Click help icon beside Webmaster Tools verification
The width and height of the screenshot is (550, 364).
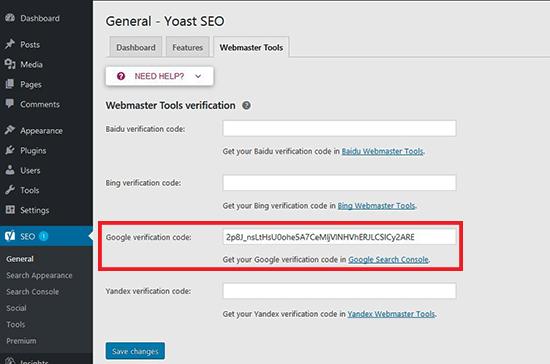247,105
